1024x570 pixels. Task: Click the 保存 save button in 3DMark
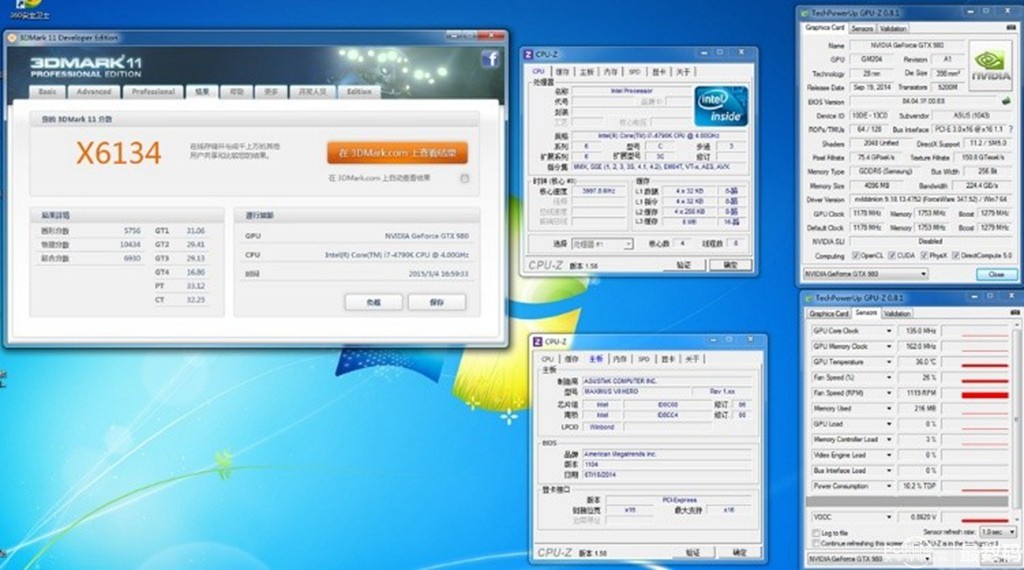pos(437,302)
